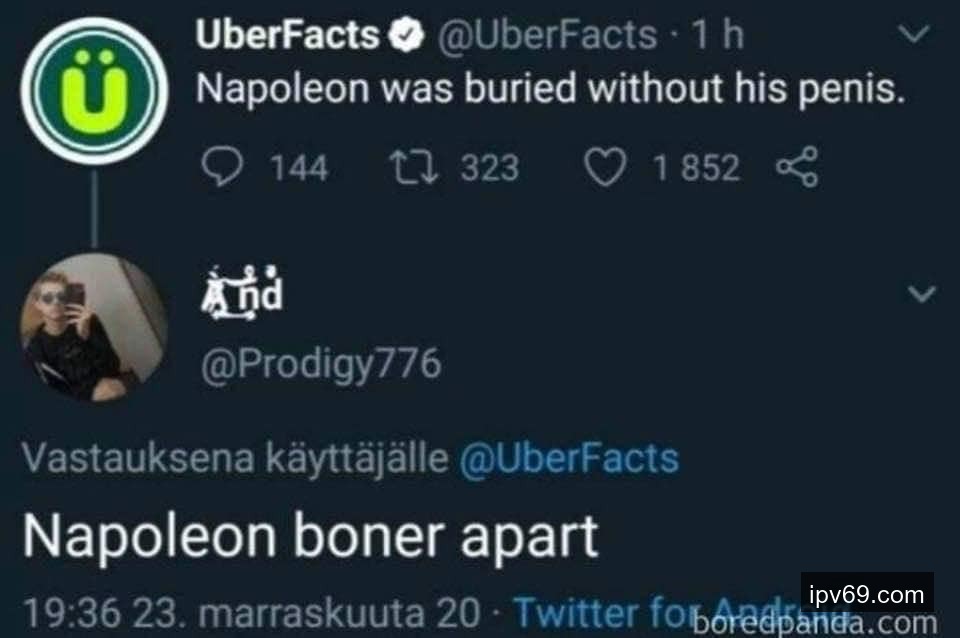Screen dimensions: 960x638
Task: Click the 19:36 reply timestamp
Action: coord(60,610)
